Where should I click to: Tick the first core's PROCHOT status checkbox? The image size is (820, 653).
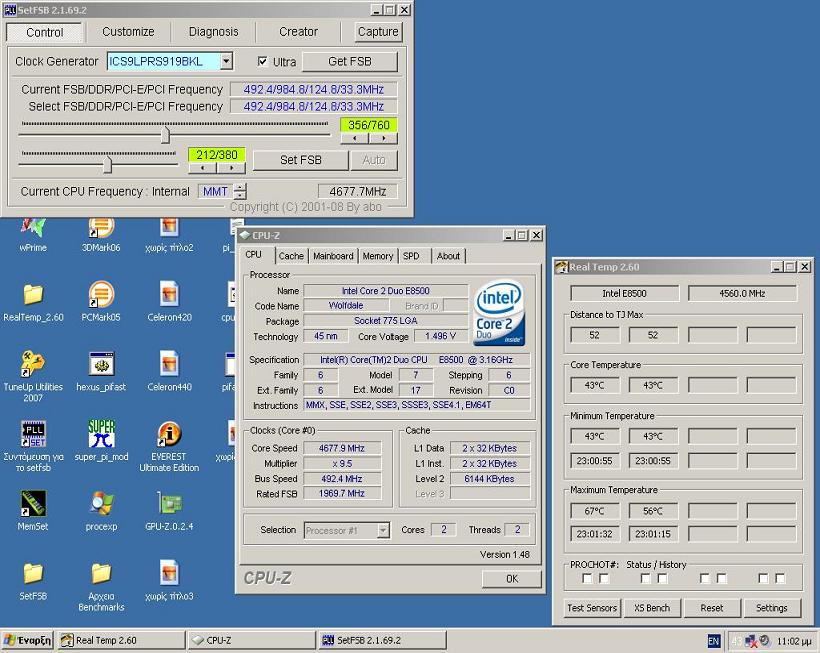point(587,578)
